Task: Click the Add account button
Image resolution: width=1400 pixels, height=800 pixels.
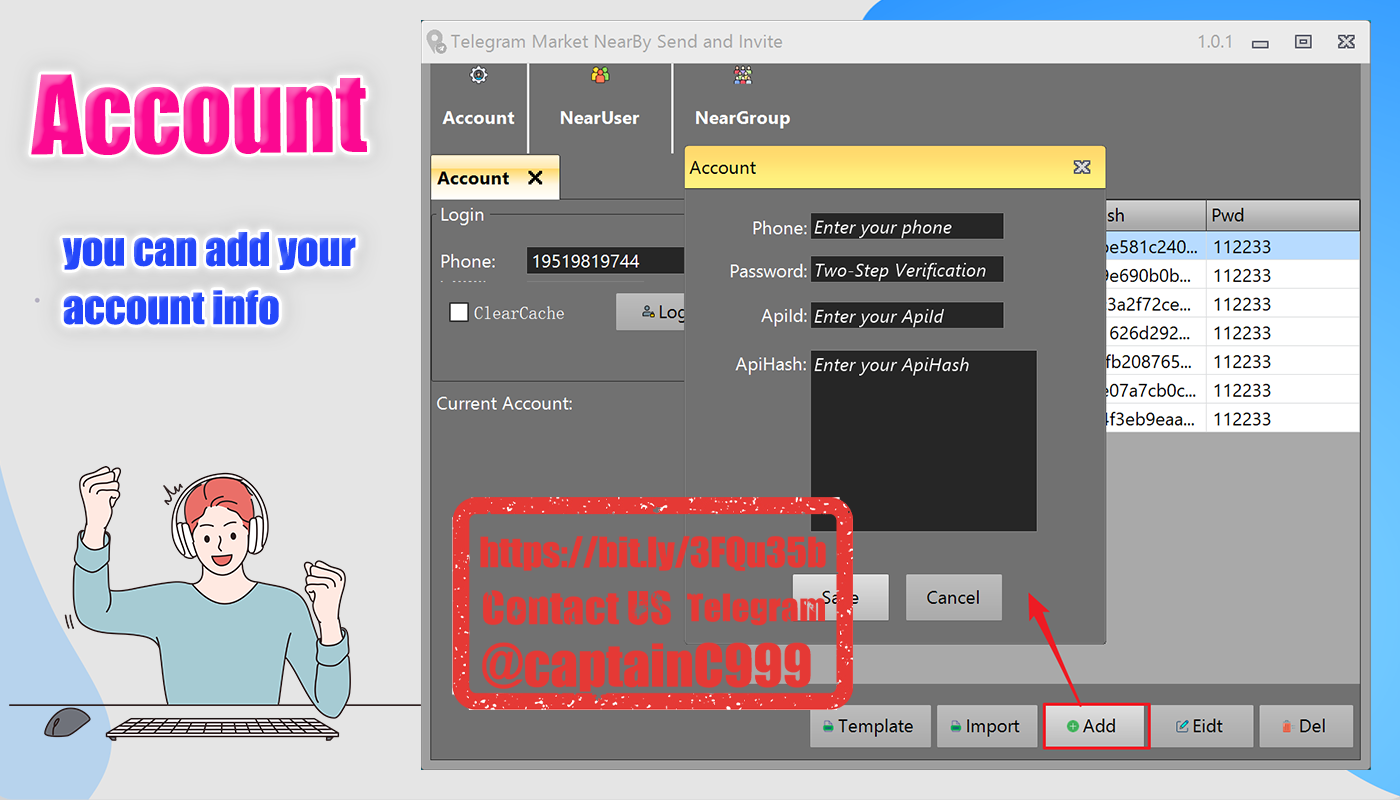Action: (1096, 726)
